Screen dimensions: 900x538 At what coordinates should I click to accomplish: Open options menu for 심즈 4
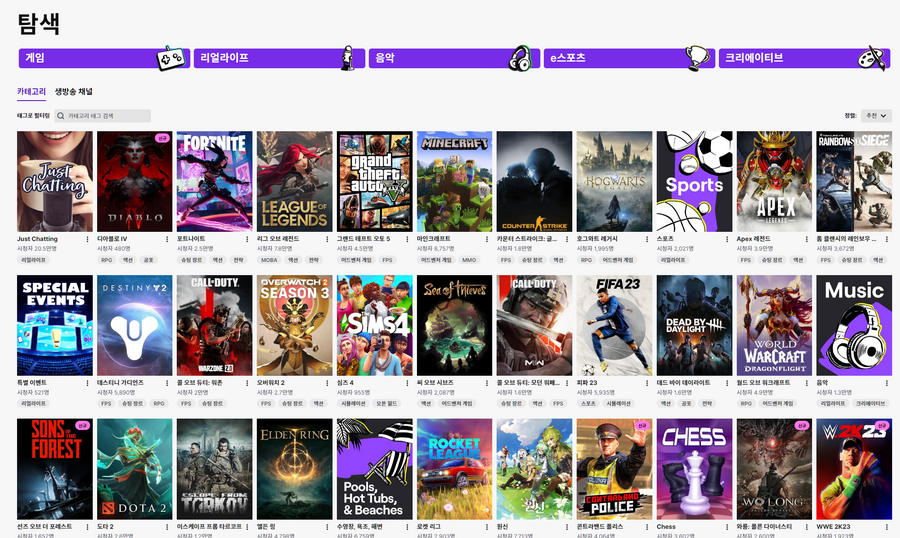click(408, 383)
